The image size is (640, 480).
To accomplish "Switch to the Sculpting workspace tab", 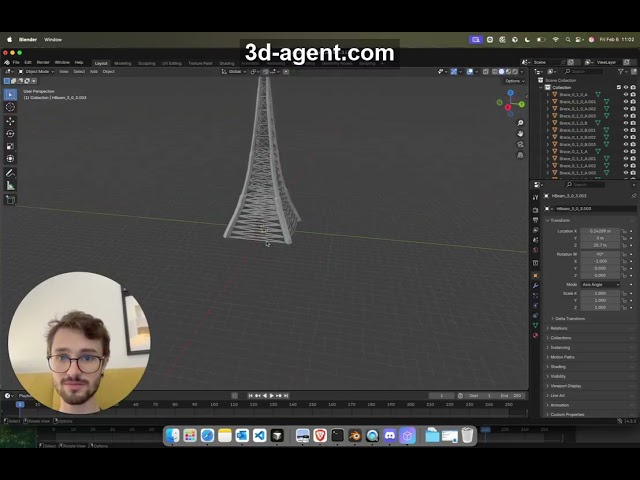I will pos(147,63).
